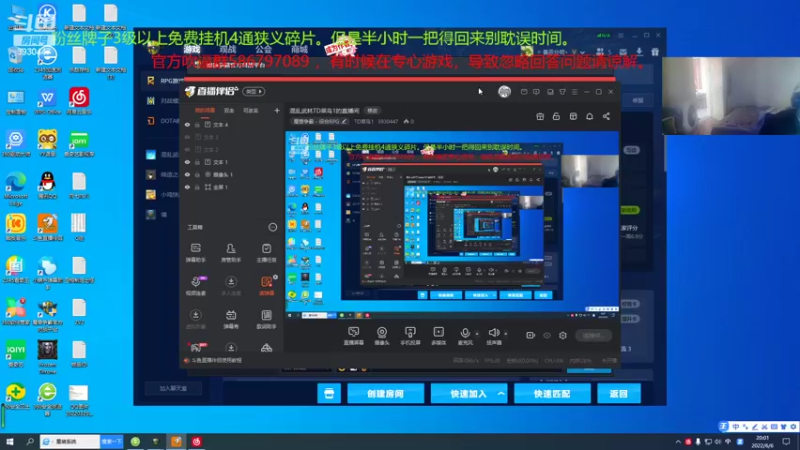Open the notification bell above preview

tap(589, 116)
